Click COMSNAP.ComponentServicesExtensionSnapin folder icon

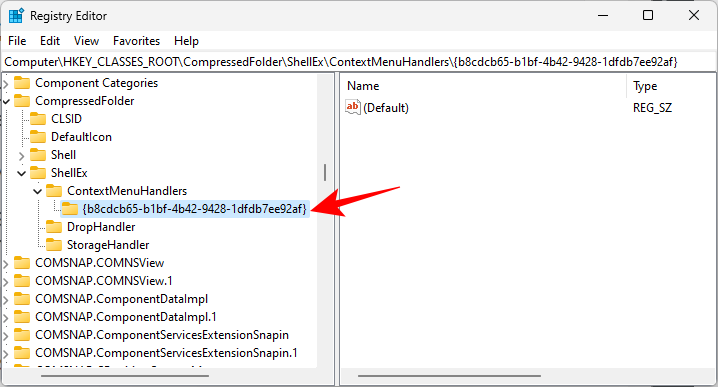coord(22,335)
